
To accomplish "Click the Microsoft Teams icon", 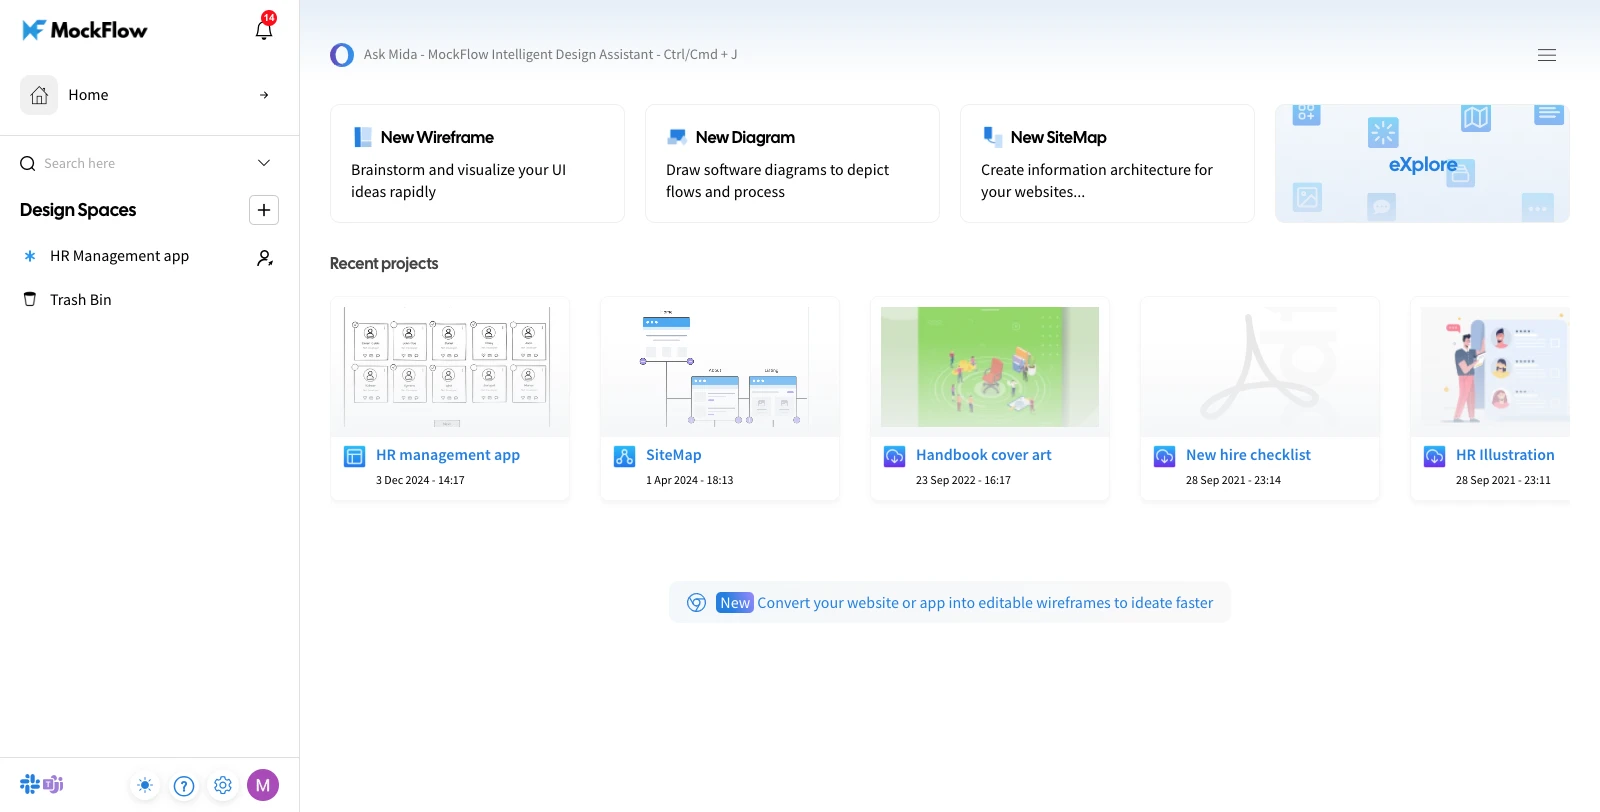I will click(x=54, y=784).
